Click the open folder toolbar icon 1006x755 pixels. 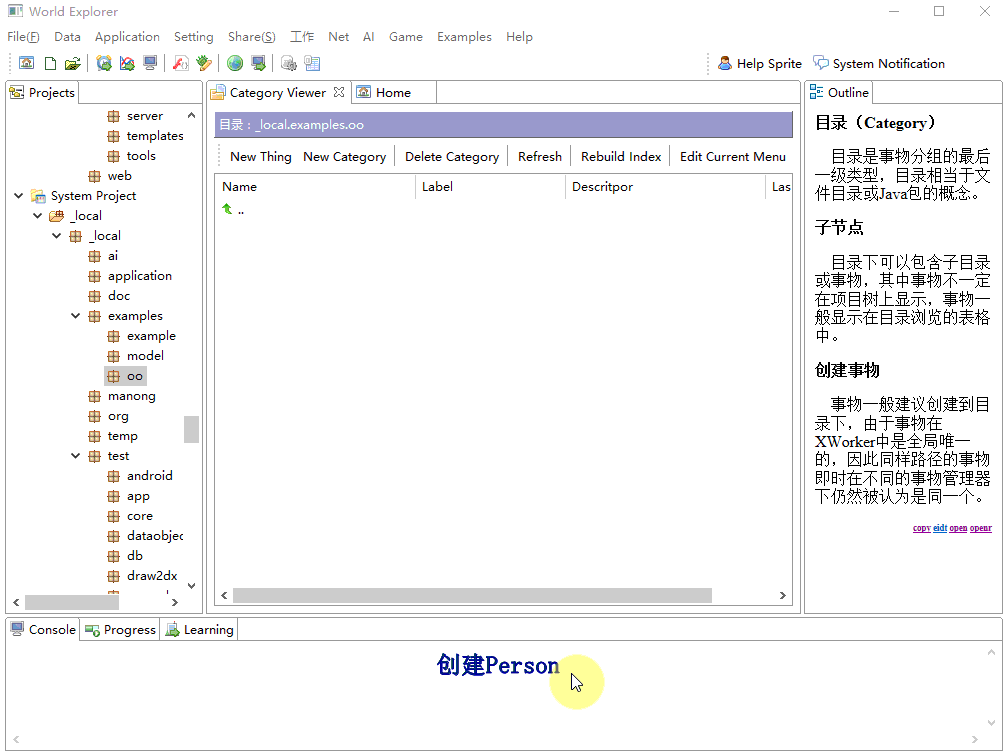click(72, 63)
